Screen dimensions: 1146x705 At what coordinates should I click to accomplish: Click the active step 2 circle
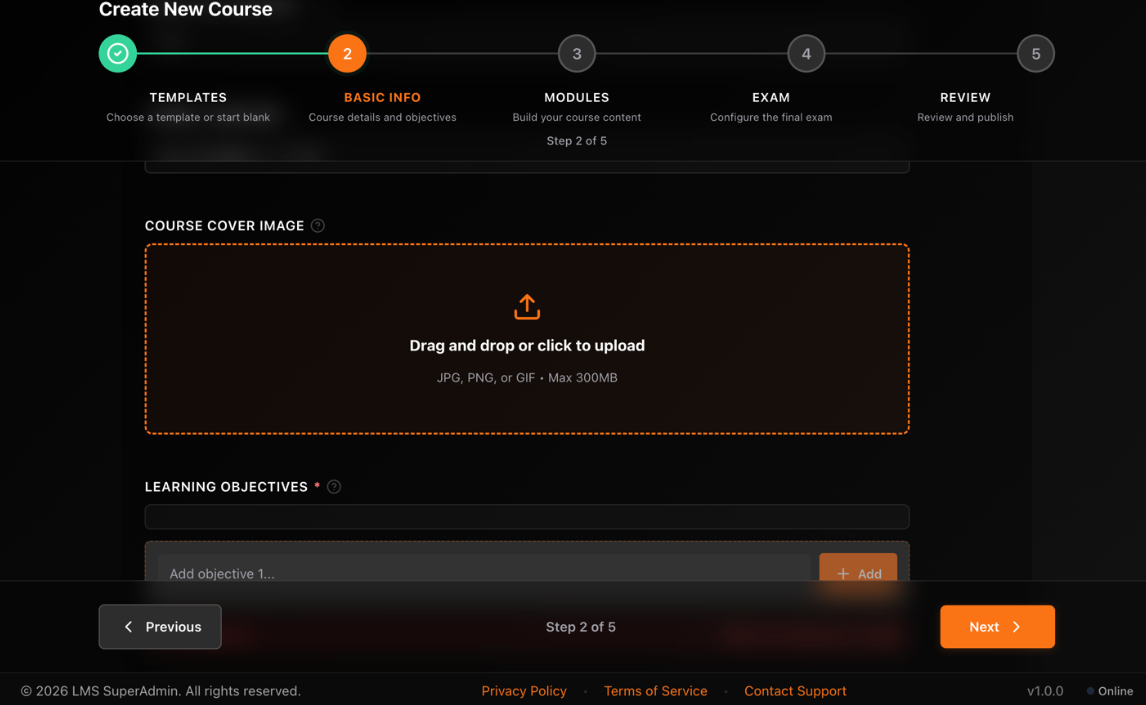click(347, 54)
